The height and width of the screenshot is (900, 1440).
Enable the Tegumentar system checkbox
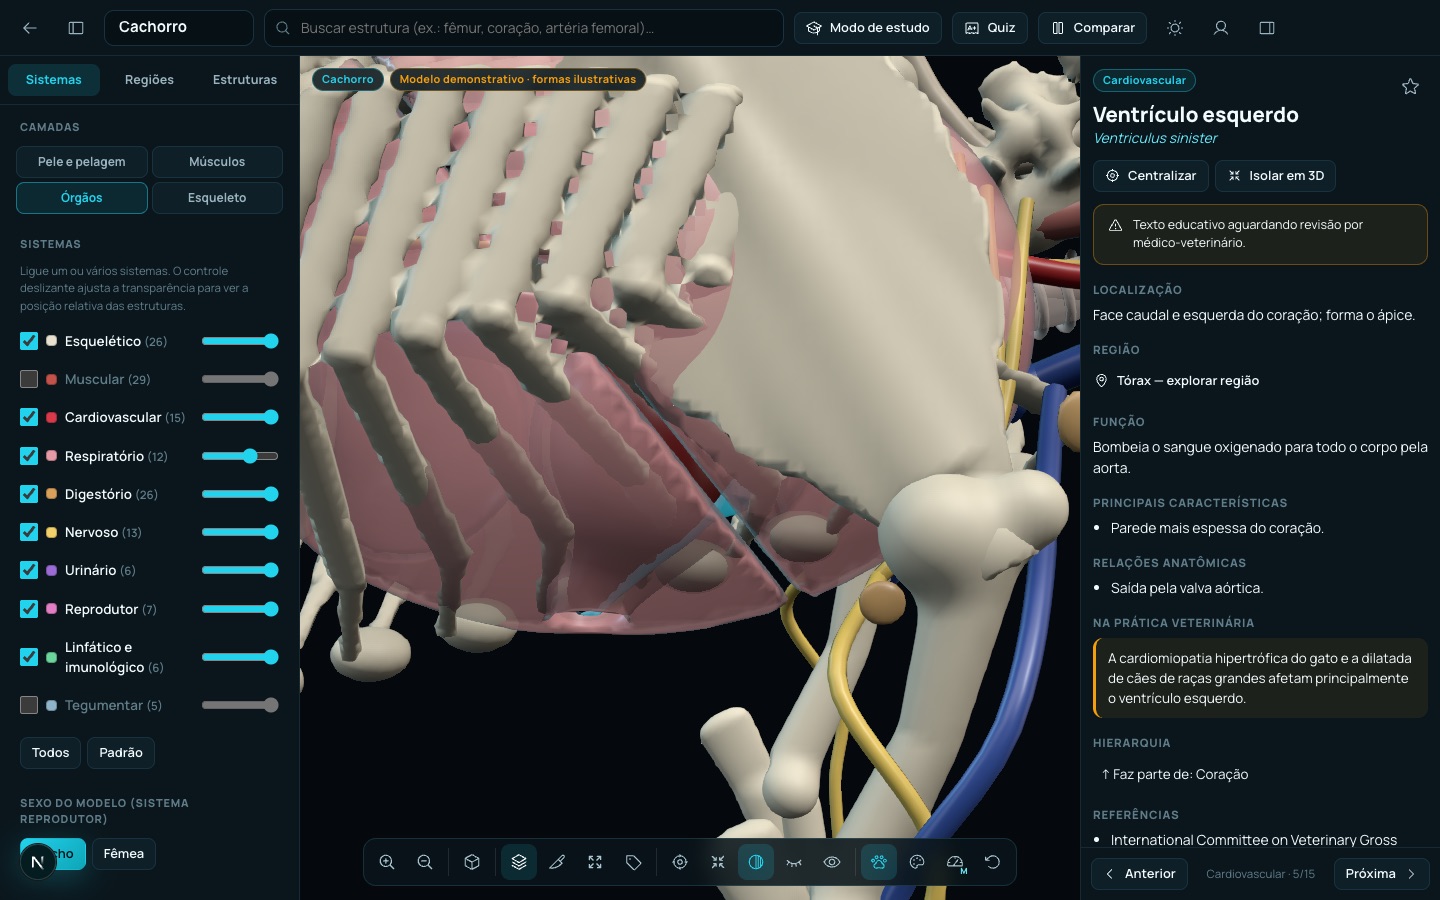tap(29, 705)
